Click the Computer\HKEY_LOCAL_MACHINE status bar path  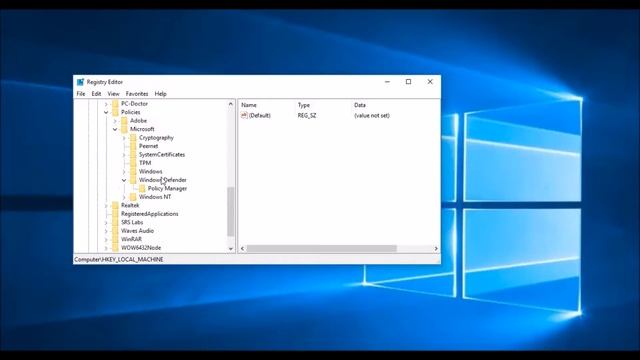(119, 259)
